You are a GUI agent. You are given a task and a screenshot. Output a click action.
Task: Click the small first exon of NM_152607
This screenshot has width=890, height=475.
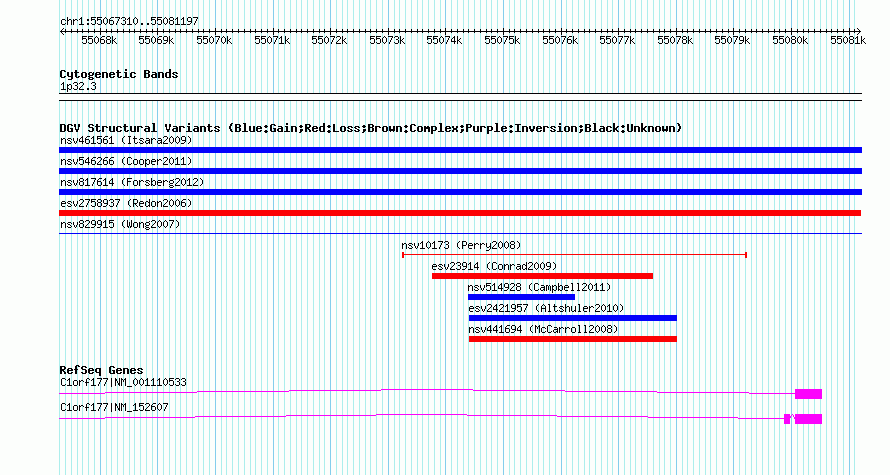coord(787,419)
